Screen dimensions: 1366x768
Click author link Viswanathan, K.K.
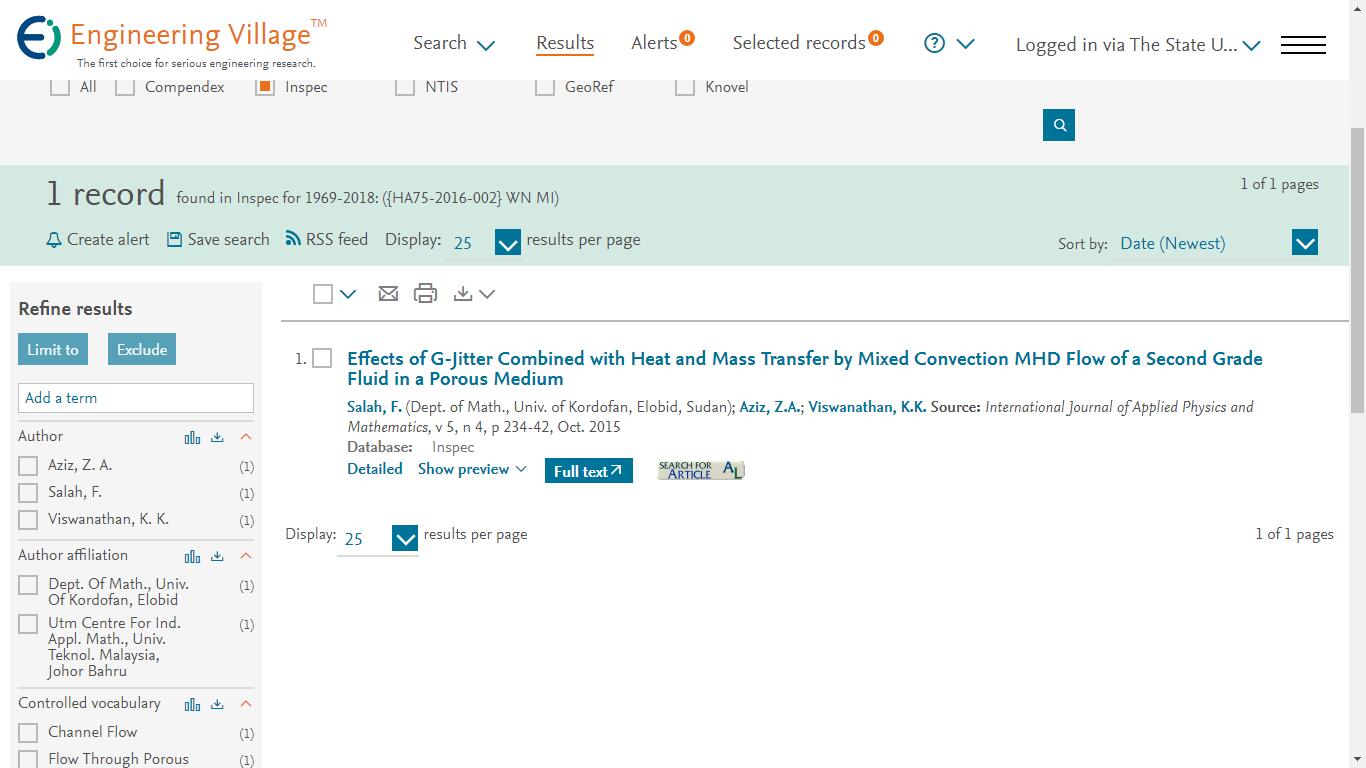coord(867,407)
